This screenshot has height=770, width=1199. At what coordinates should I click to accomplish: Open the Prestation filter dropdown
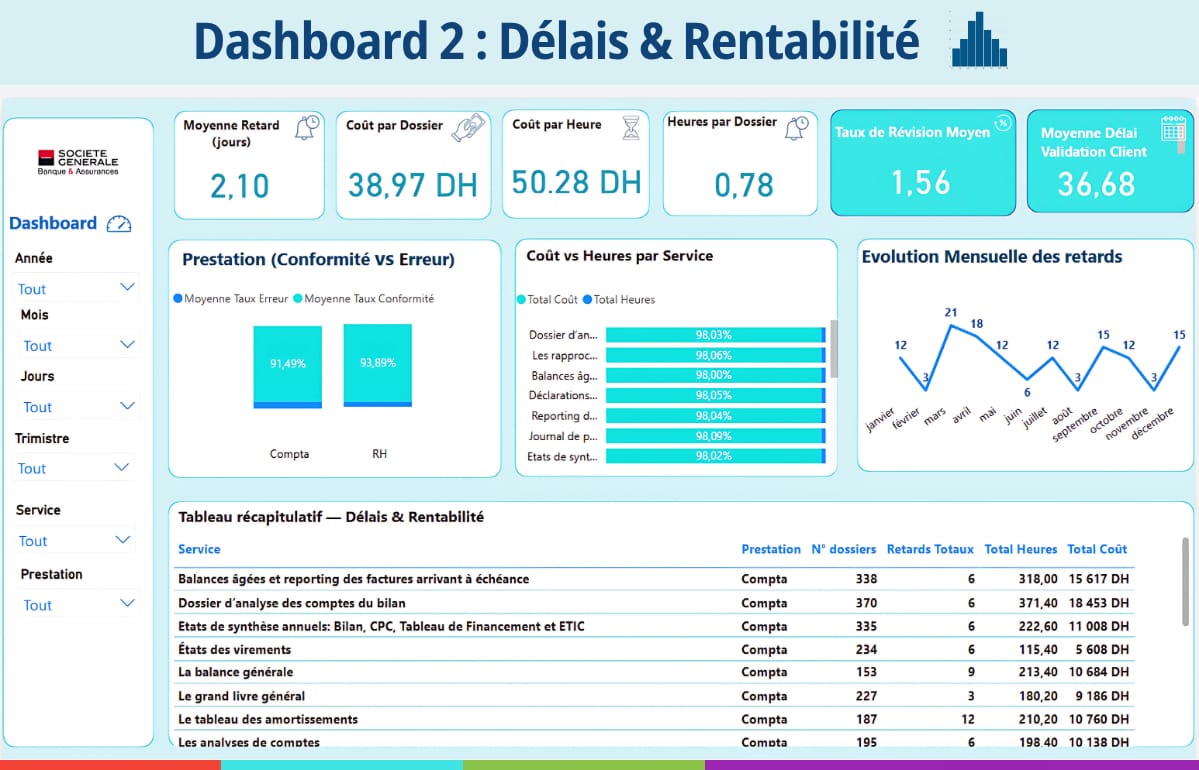click(x=80, y=605)
